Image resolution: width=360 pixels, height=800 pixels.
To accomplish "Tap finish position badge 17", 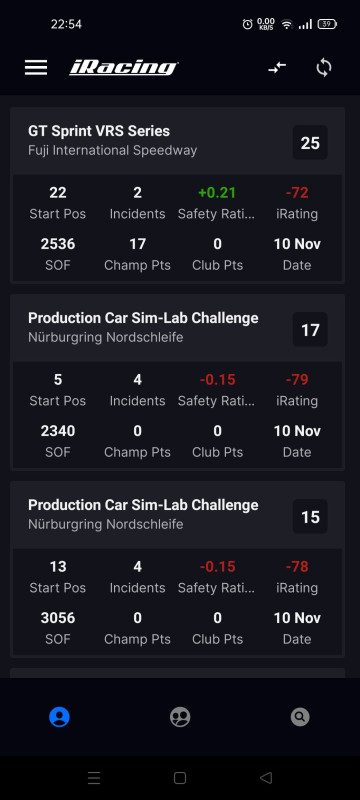I will click(310, 330).
